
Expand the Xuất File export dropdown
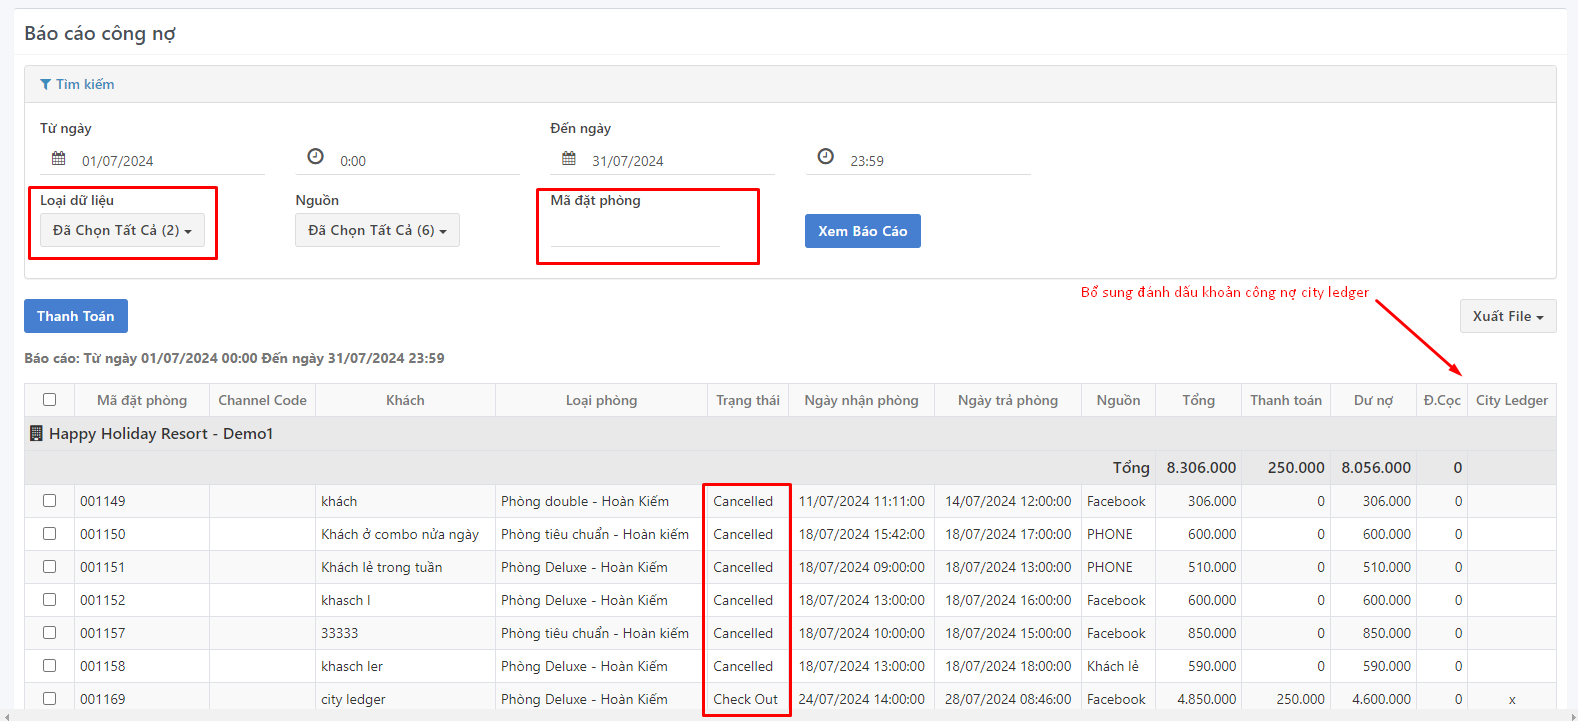click(x=1508, y=316)
